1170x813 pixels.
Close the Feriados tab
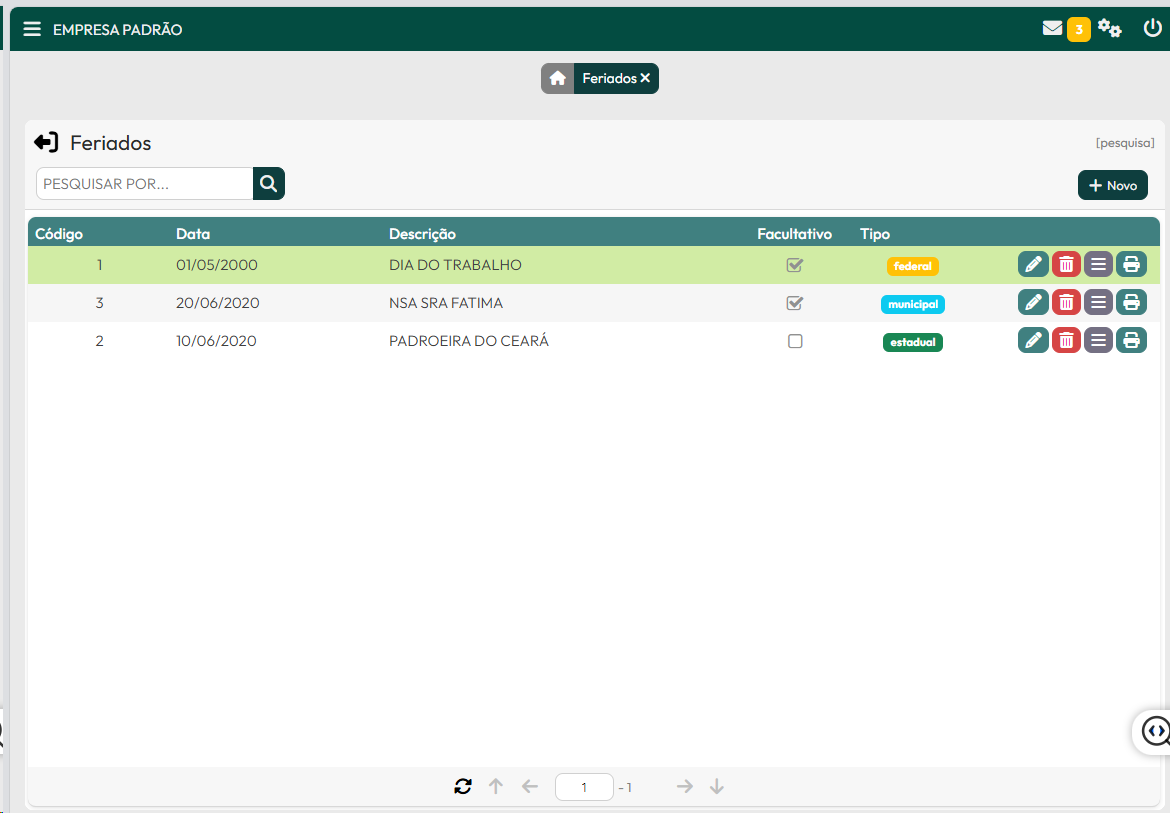645,78
